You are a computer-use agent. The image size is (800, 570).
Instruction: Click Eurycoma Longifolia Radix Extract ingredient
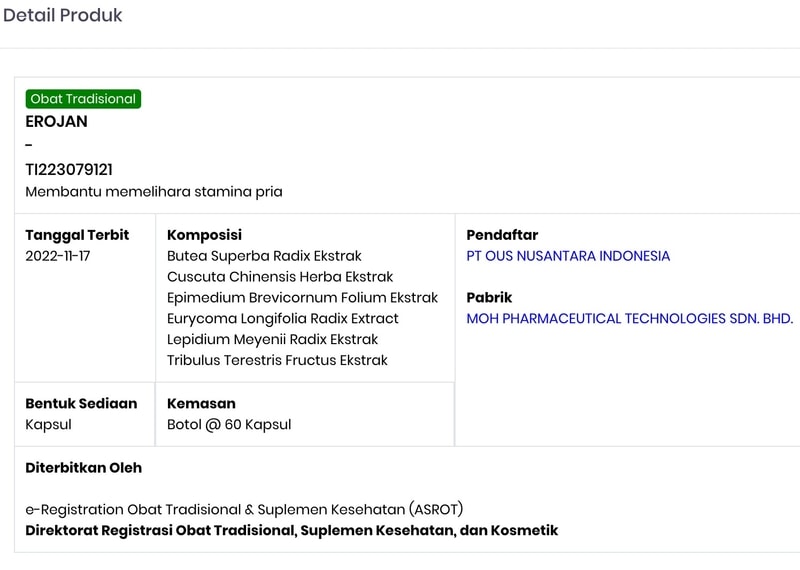(282, 319)
